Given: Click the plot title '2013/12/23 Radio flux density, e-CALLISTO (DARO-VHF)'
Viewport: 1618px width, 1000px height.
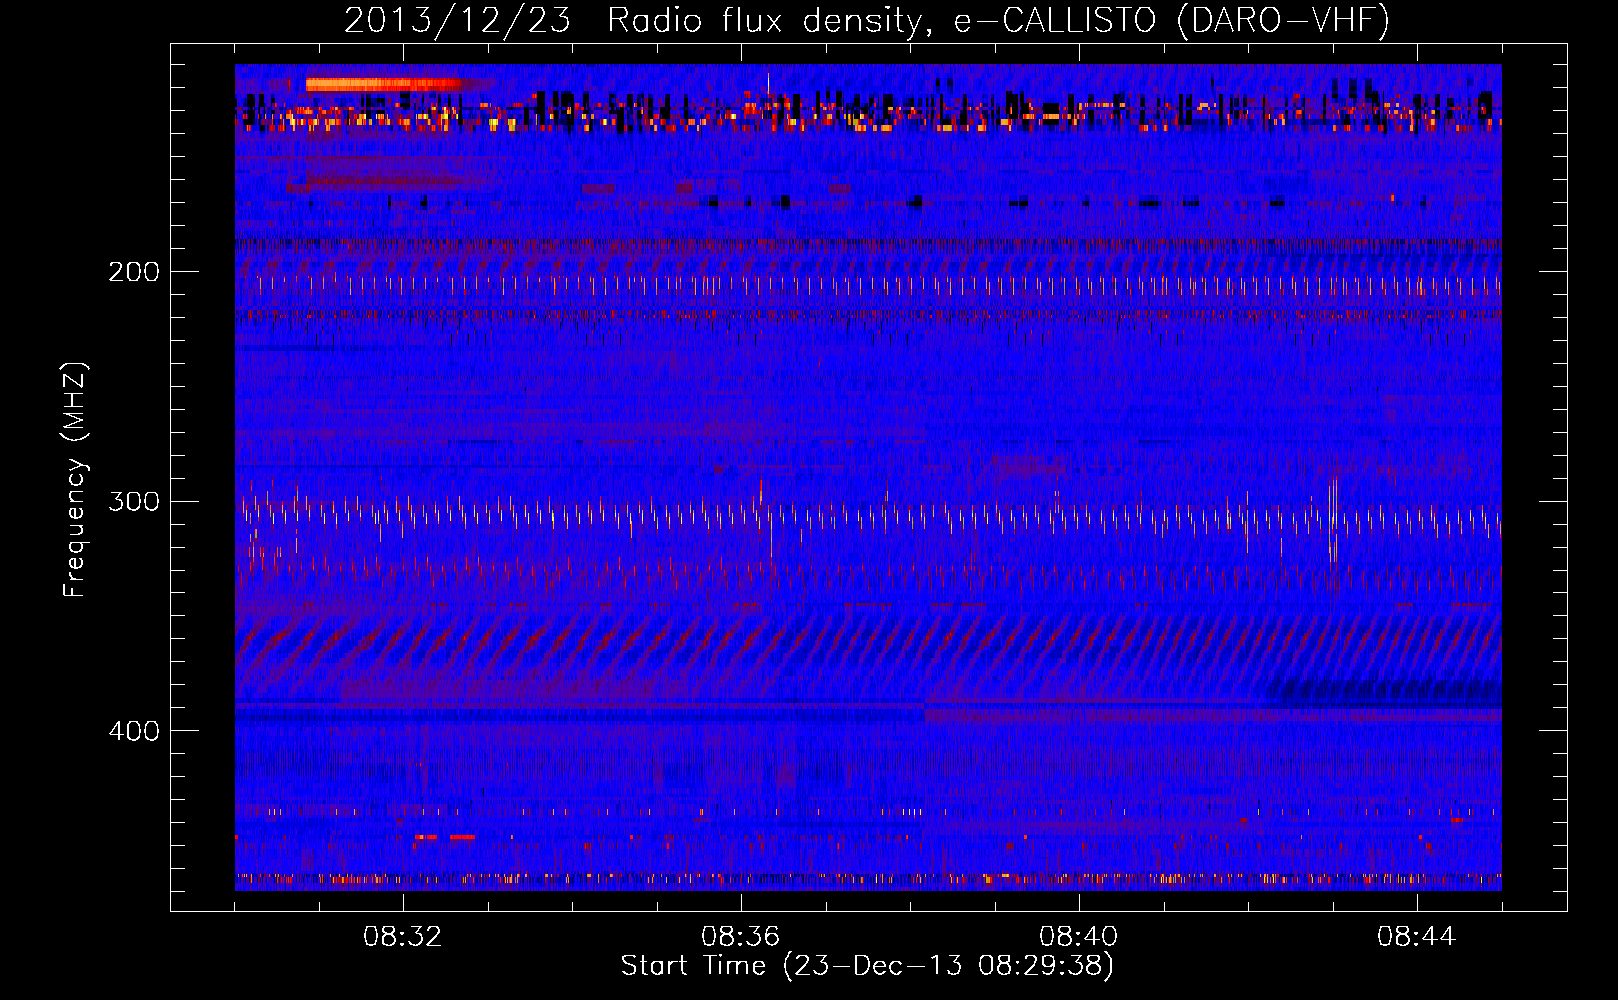Looking at the screenshot, I should coord(867,20).
